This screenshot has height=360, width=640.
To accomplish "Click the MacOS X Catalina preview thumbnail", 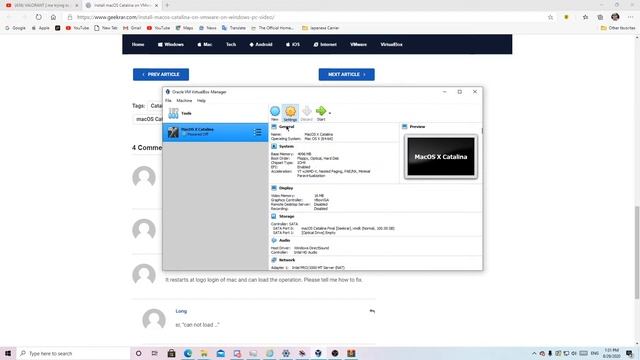I will (441, 157).
